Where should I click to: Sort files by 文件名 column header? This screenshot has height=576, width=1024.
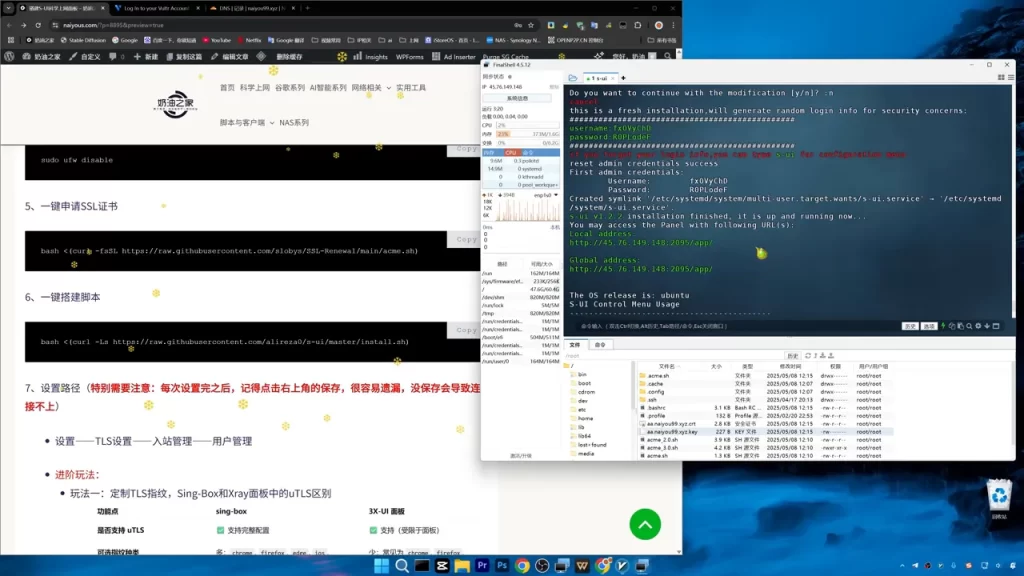[667, 366]
